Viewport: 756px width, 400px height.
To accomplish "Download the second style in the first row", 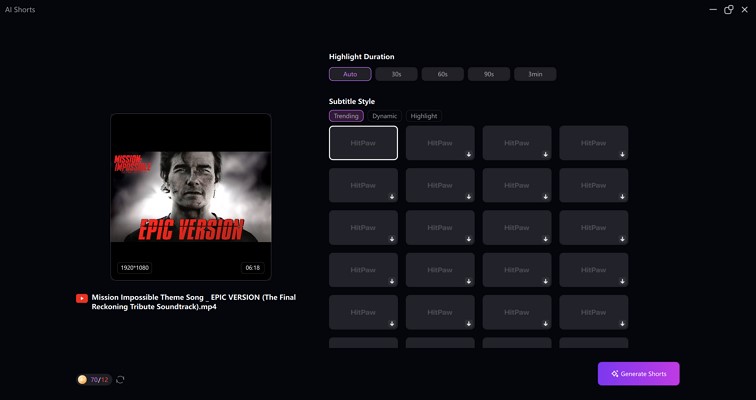I will 469,155.
